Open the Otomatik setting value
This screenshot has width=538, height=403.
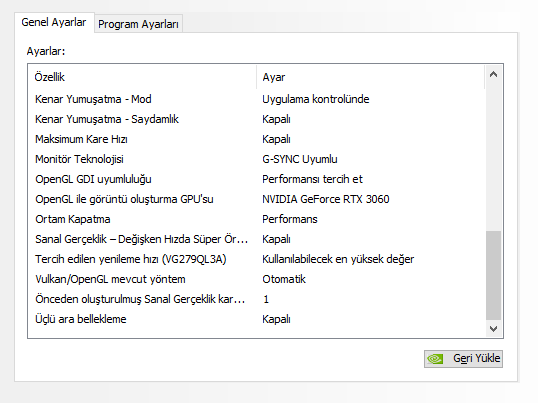[284, 279]
